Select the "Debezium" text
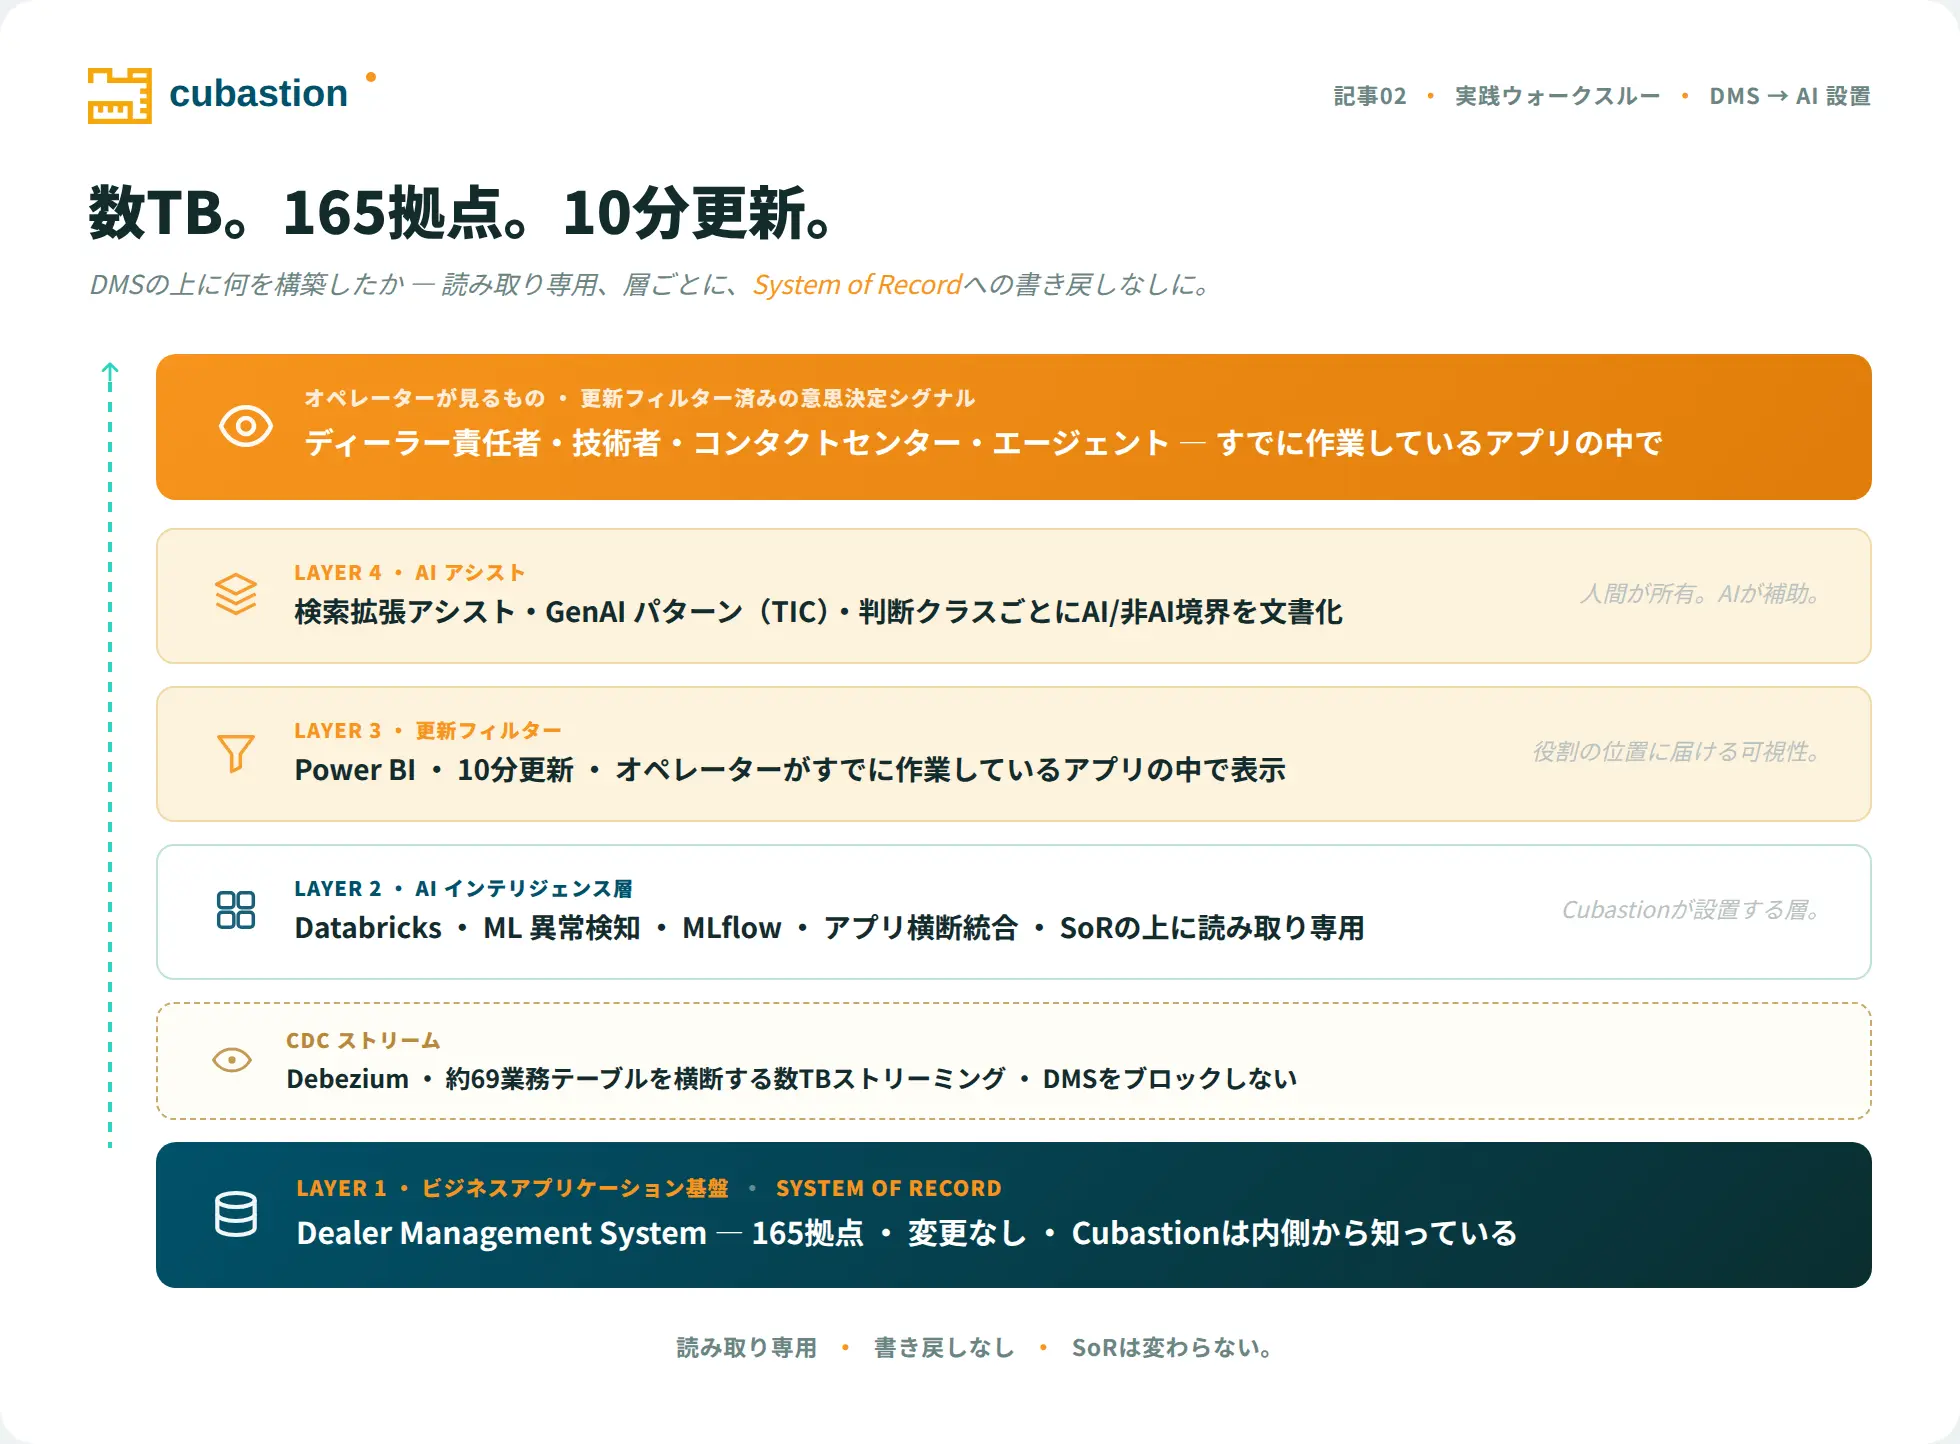This screenshot has height=1444, width=1960. pyautogui.click(x=348, y=1079)
